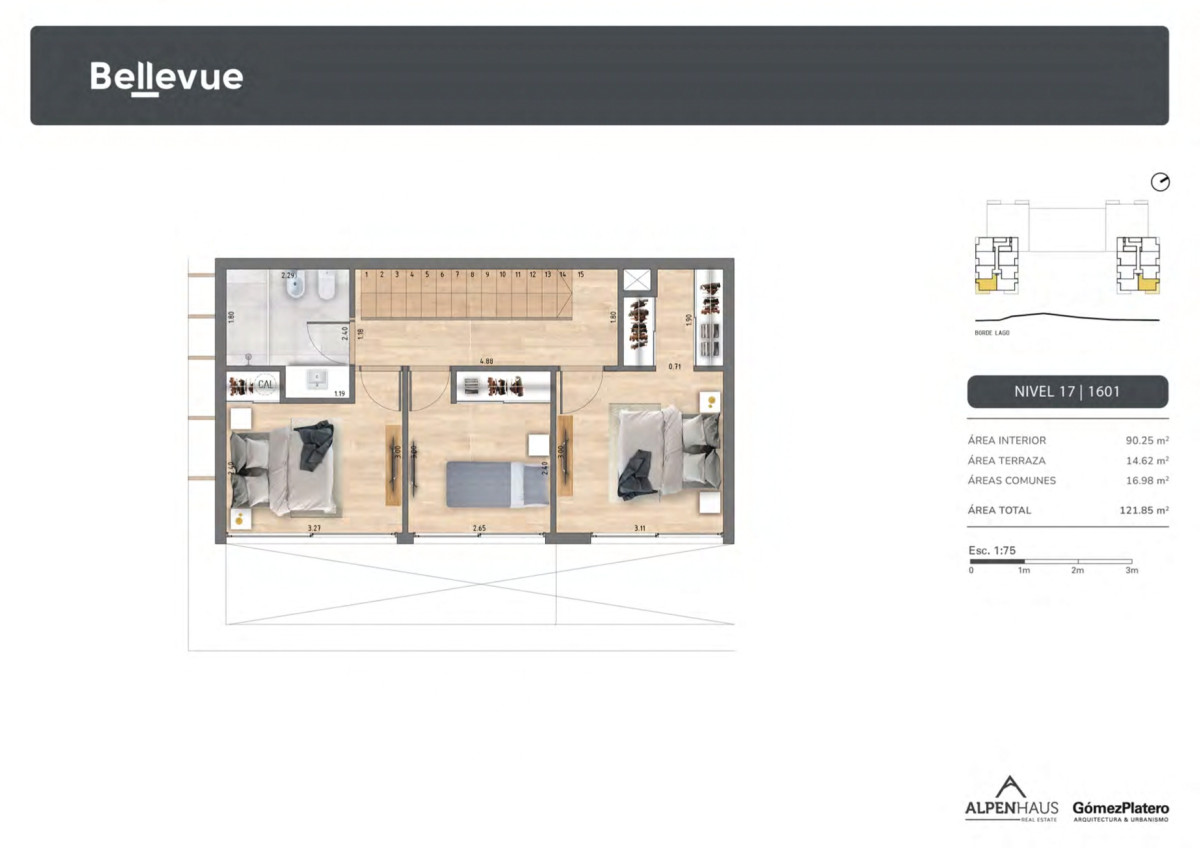Viewport: 1200px width, 848px height.
Task: Click the closet wardrobe in middle bedroom
Action: 503,385
